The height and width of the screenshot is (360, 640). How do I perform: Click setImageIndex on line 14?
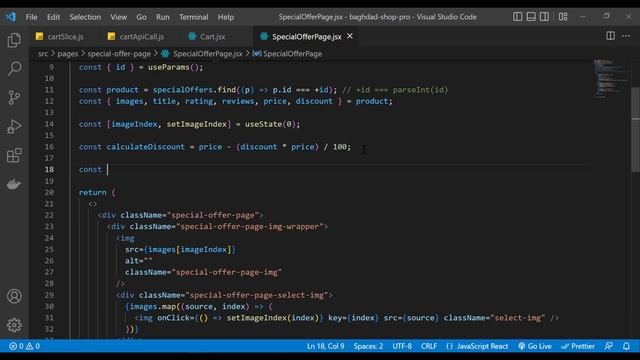coord(196,124)
